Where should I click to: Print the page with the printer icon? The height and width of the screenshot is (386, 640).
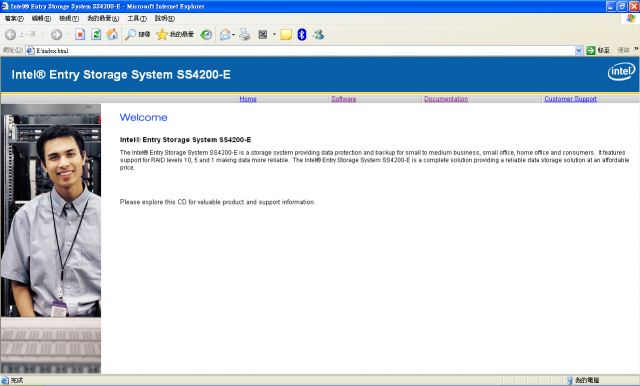(x=245, y=35)
